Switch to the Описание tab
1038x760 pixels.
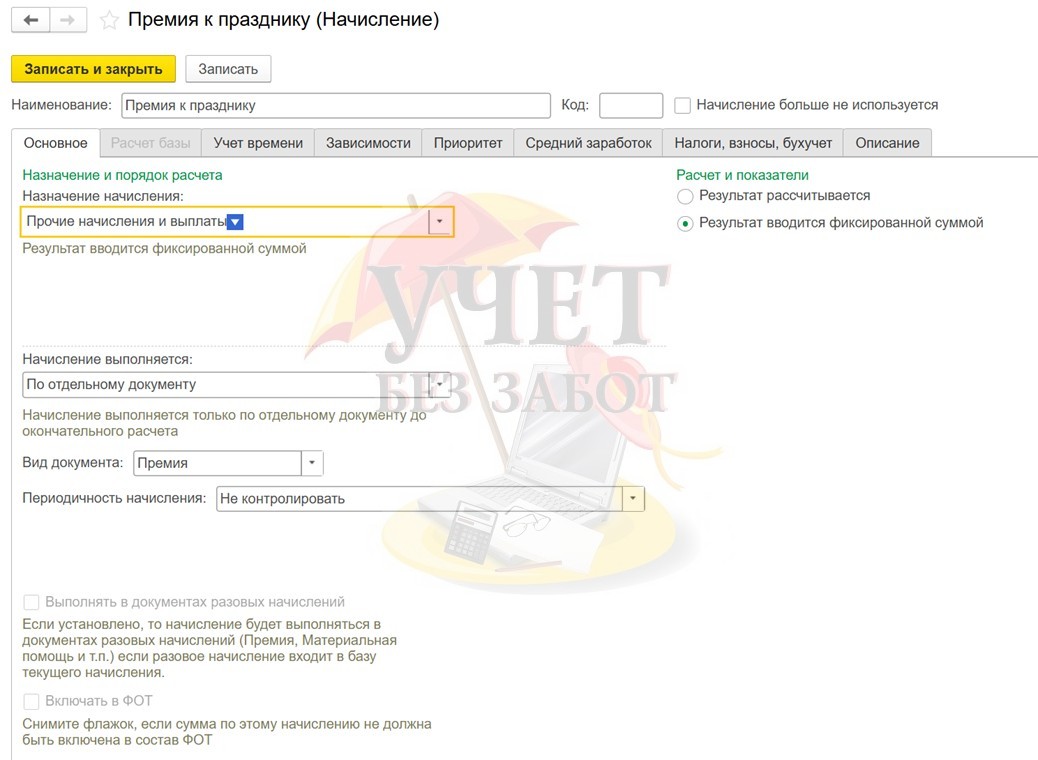(x=887, y=143)
